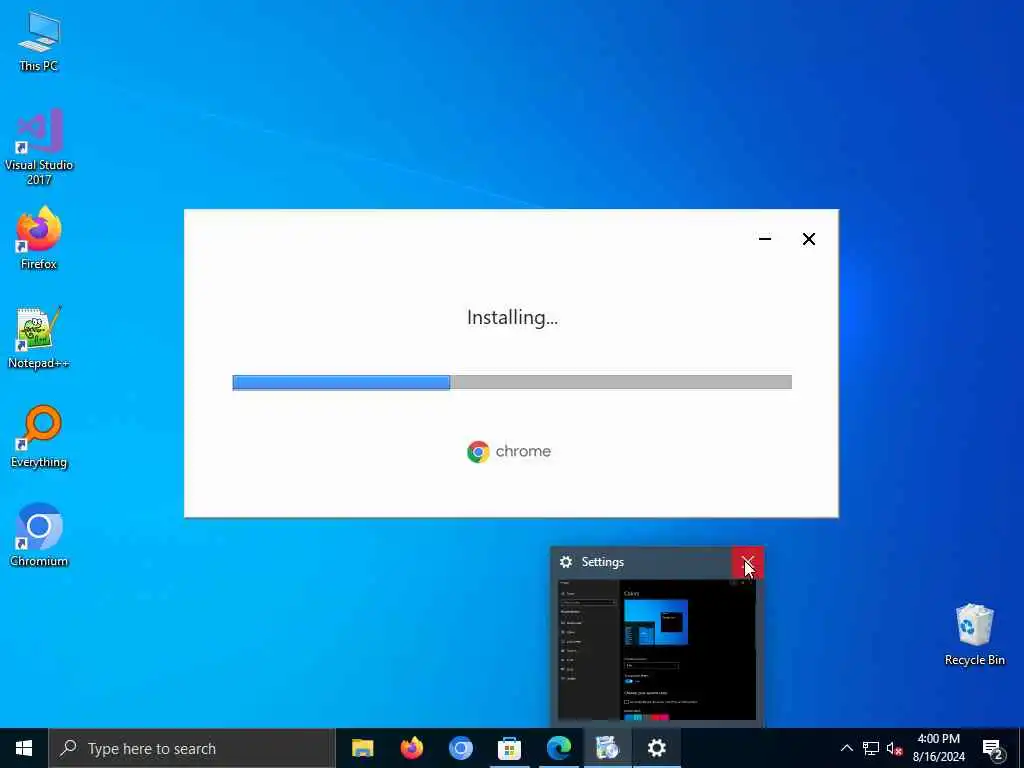Image resolution: width=1024 pixels, height=768 pixels.
Task: Click the Installing... status text
Action: 512,317
